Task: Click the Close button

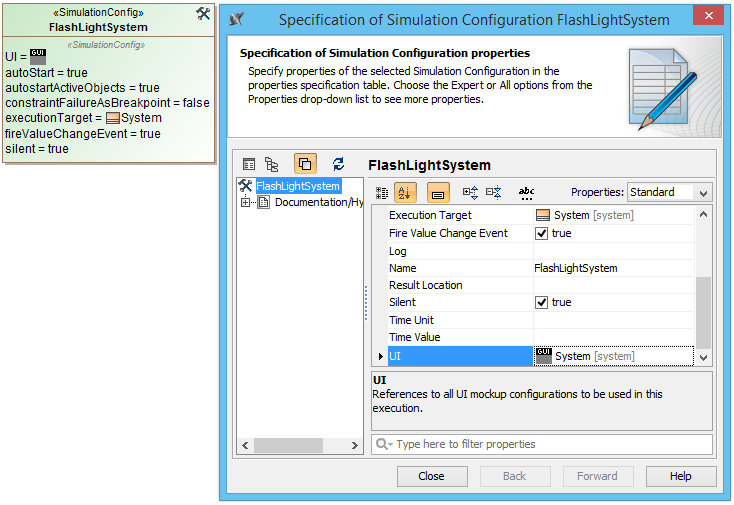Action: point(431,476)
